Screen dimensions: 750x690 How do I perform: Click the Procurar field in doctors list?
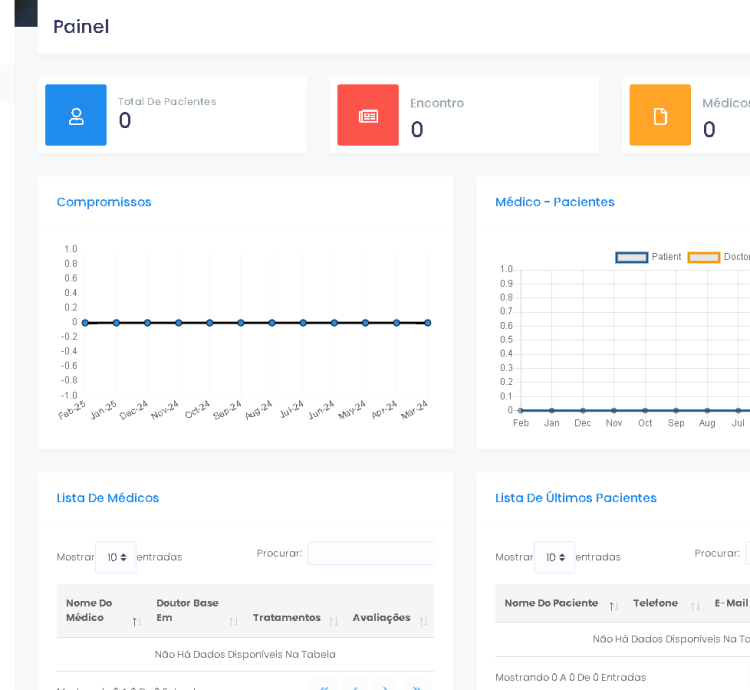371,553
